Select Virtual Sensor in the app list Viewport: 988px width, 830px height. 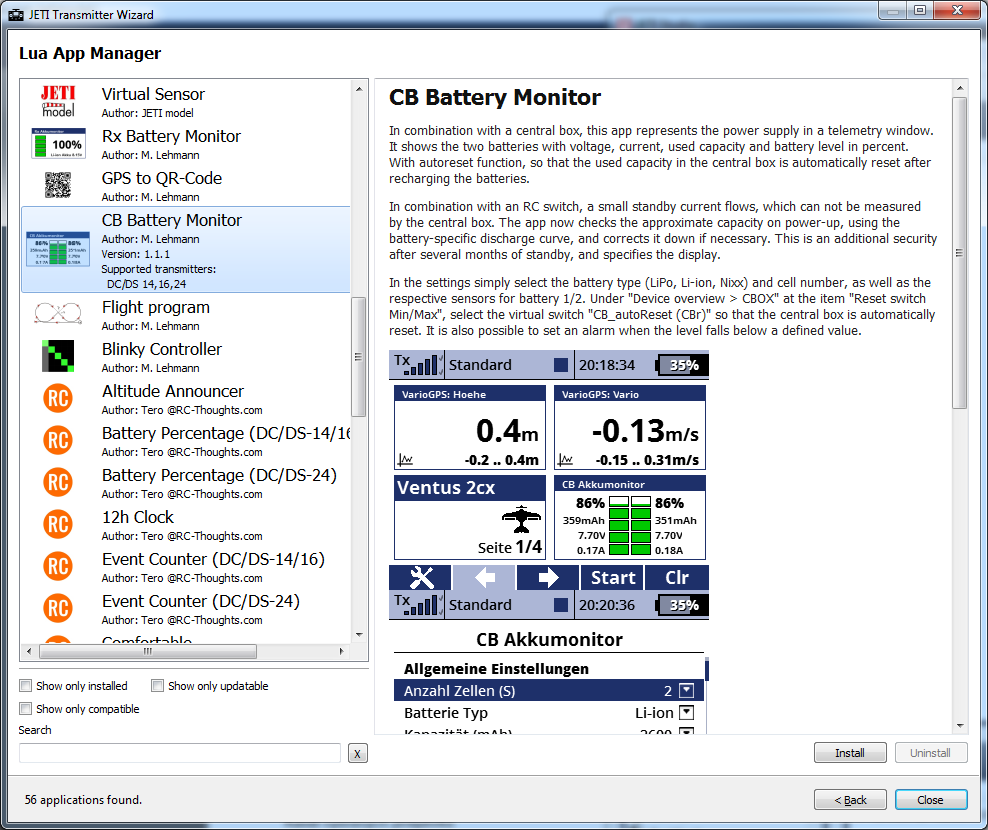pos(186,101)
